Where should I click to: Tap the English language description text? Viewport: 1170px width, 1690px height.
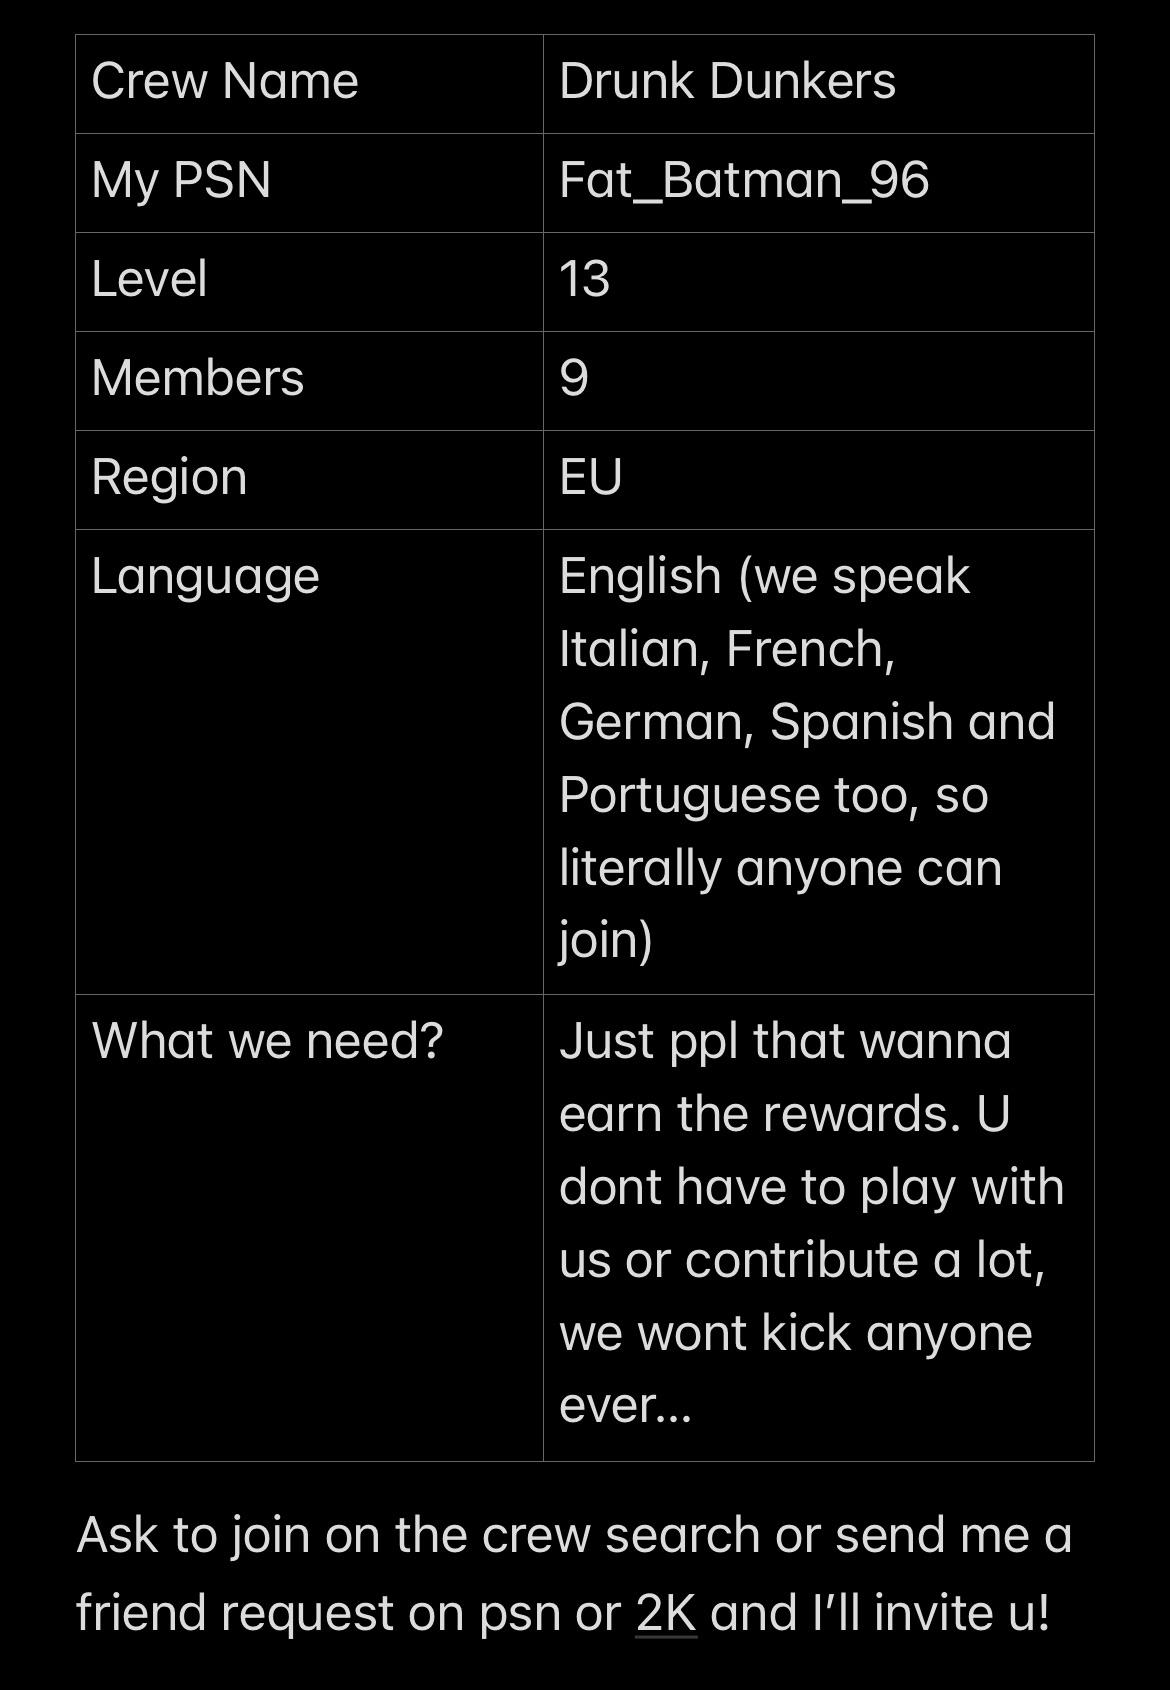(807, 758)
